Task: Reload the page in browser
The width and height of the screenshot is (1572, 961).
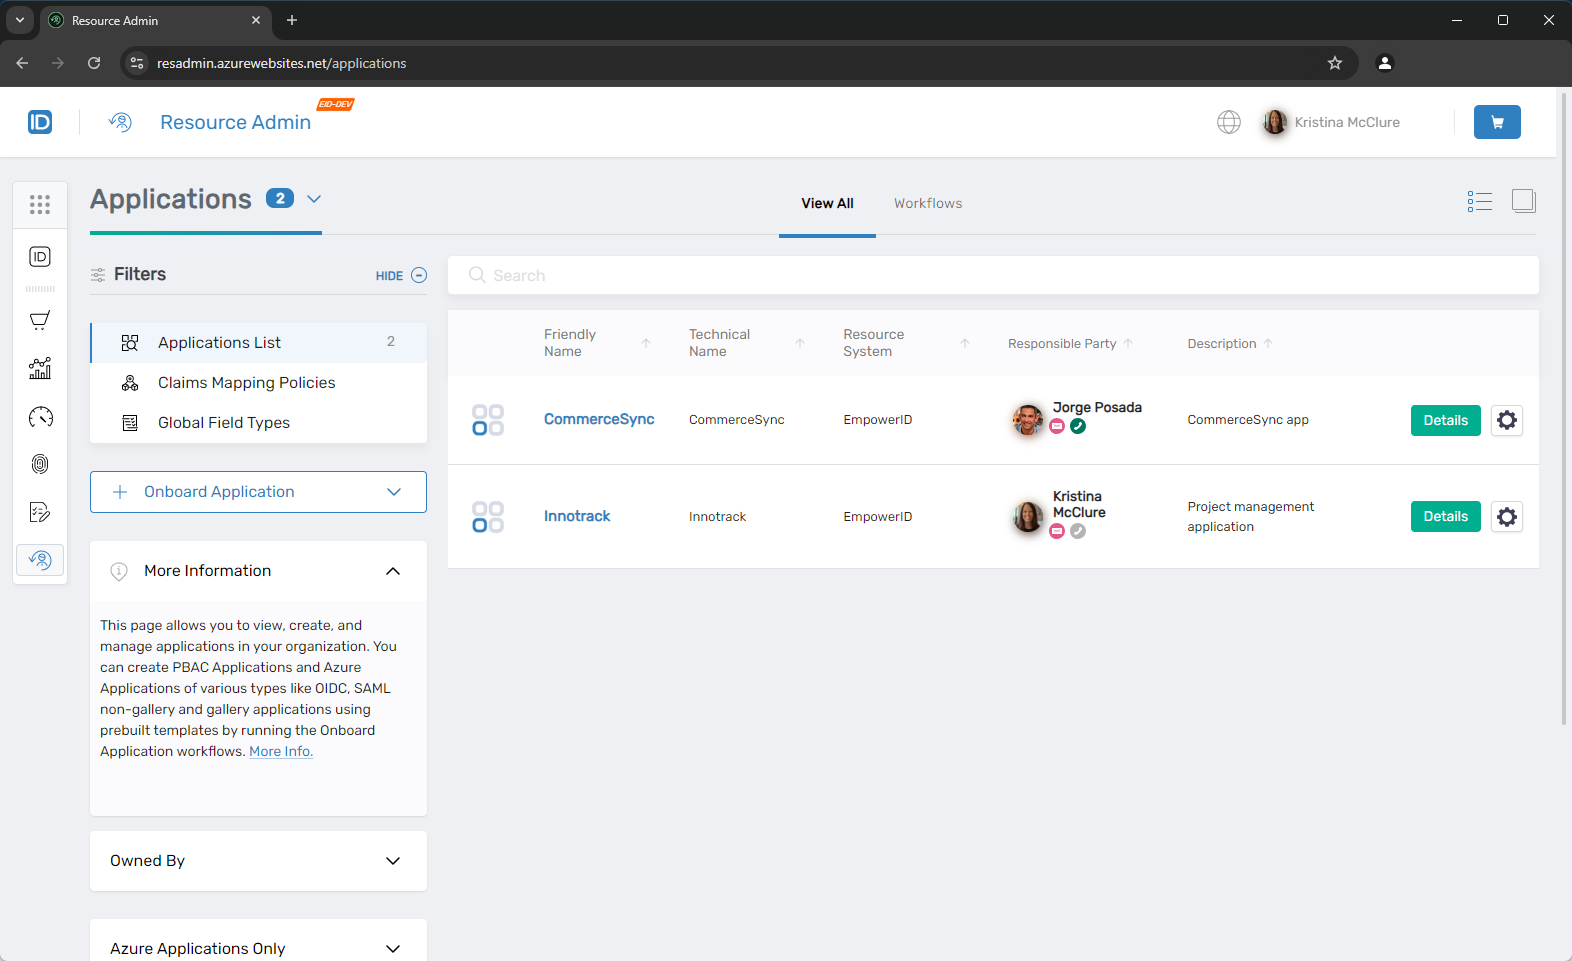Action: click(94, 63)
